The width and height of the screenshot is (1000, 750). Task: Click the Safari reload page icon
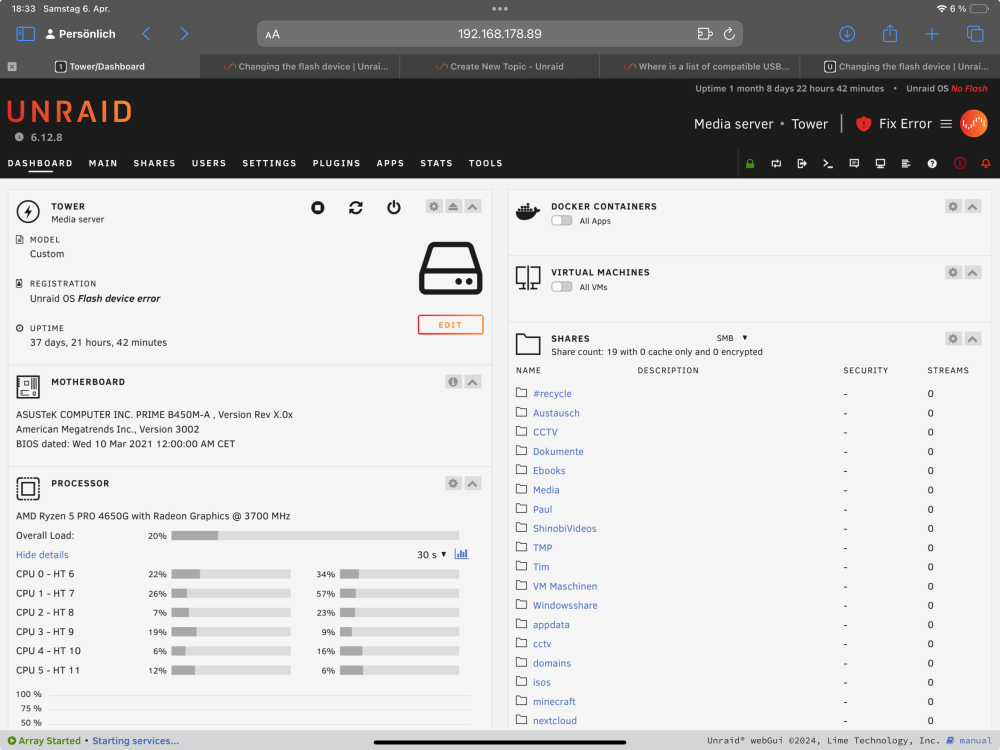coord(729,34)
